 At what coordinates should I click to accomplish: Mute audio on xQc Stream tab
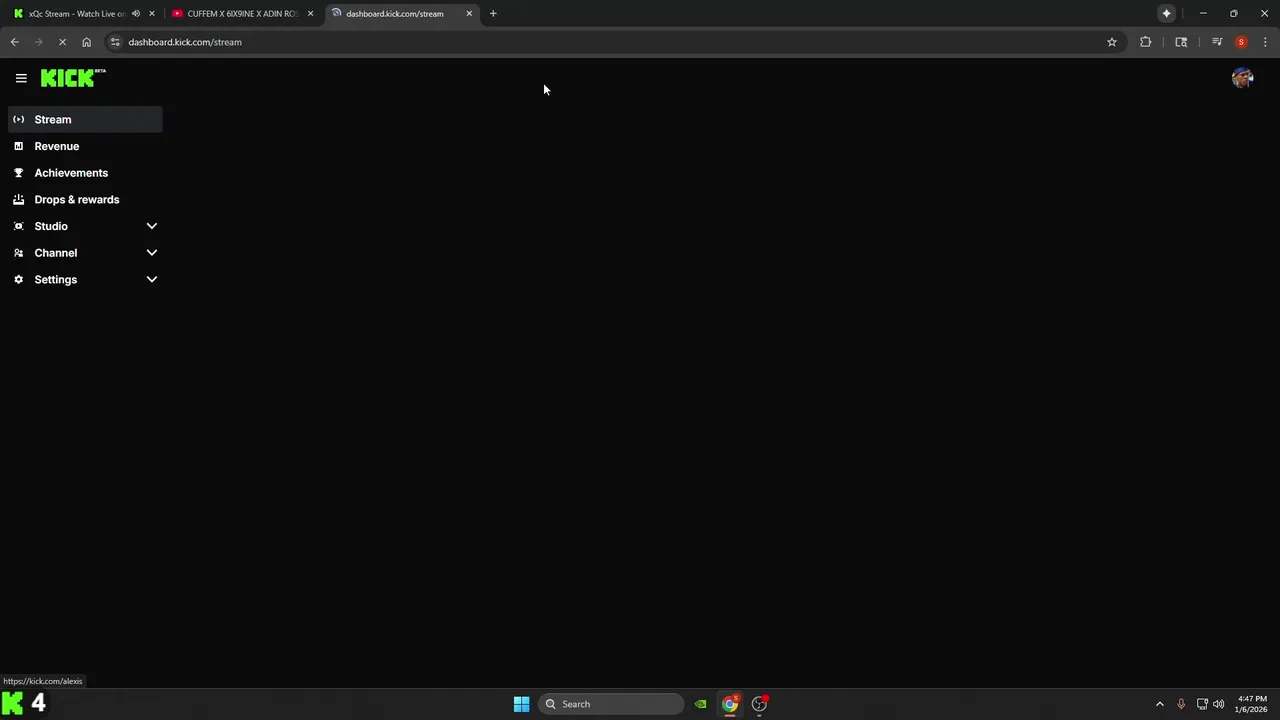pyautogui.click(x=136, y=13)
